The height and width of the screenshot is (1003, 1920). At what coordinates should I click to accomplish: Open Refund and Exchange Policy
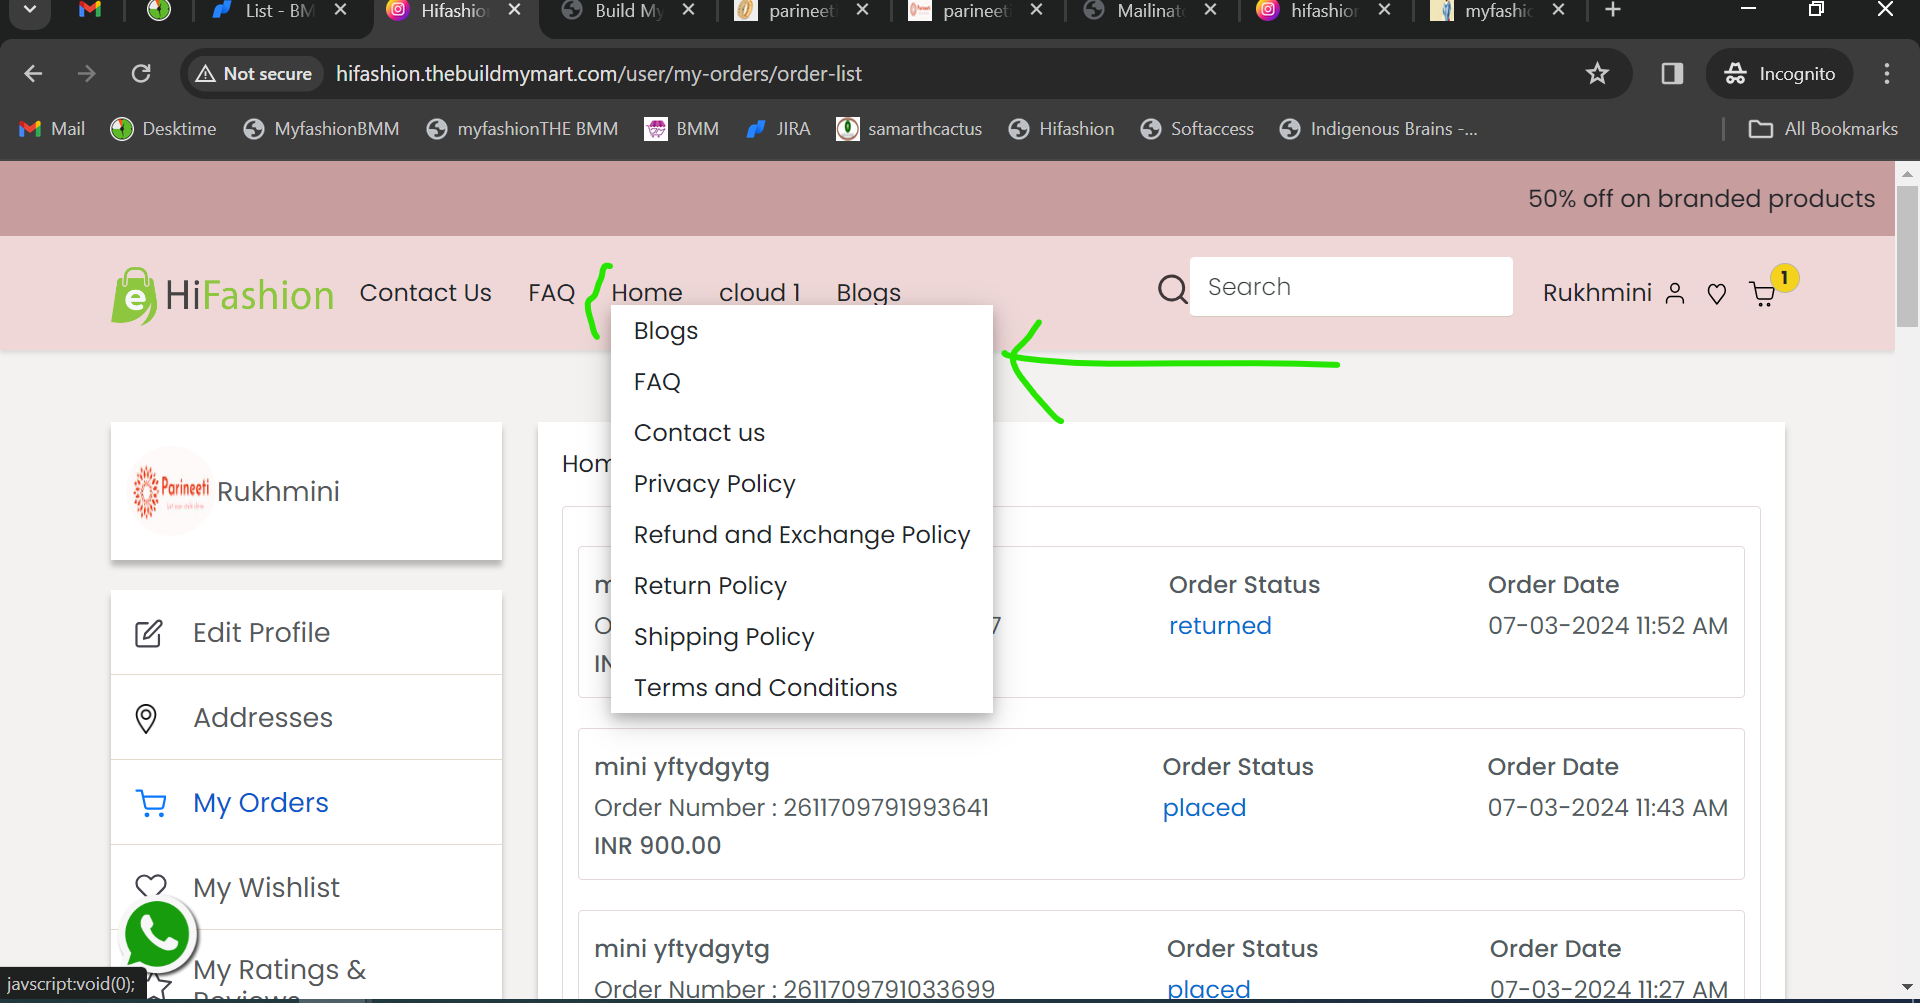tap(802, 535)
